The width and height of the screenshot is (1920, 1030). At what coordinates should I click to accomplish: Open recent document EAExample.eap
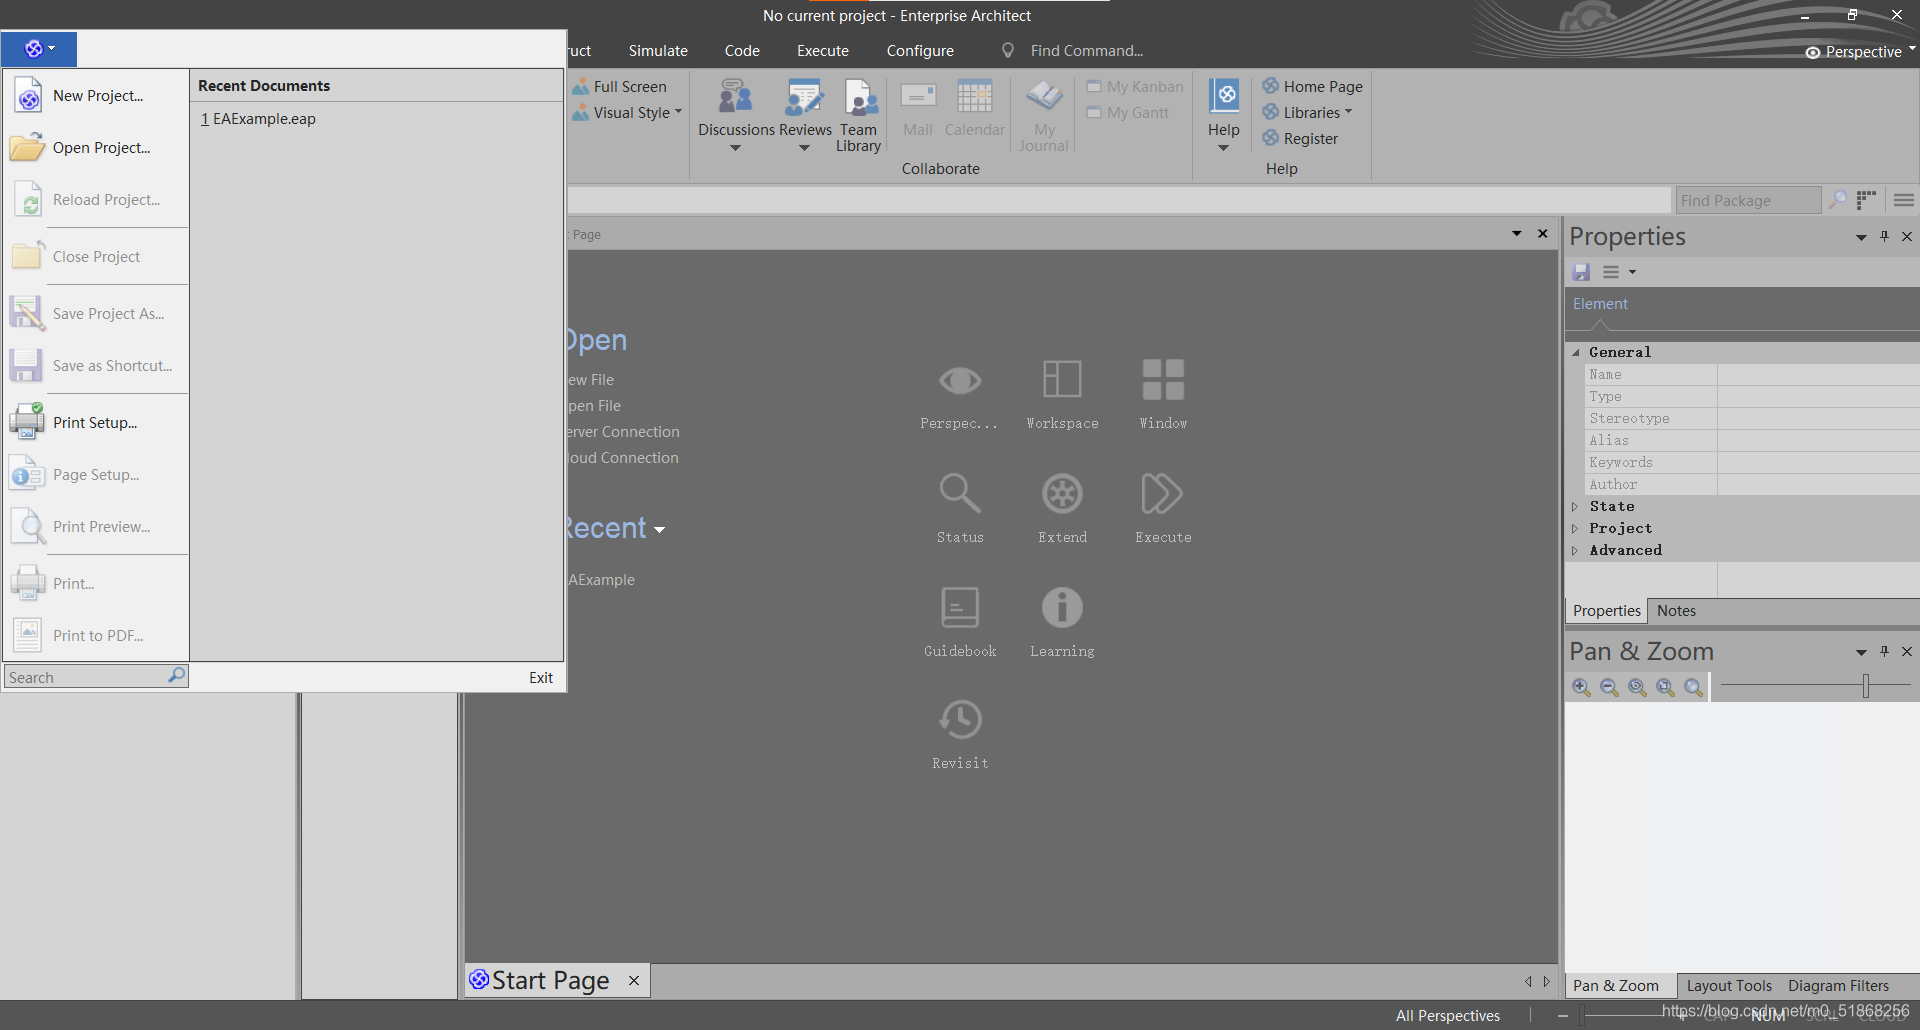[x=258, y=119]
